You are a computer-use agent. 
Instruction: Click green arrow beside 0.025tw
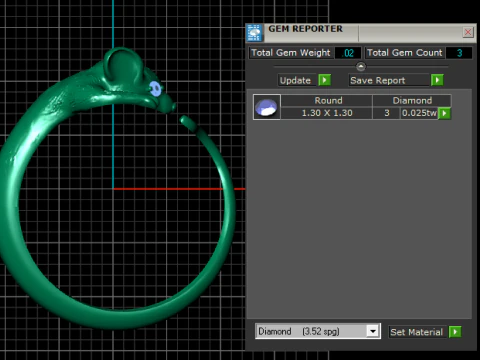click(444, 113)
